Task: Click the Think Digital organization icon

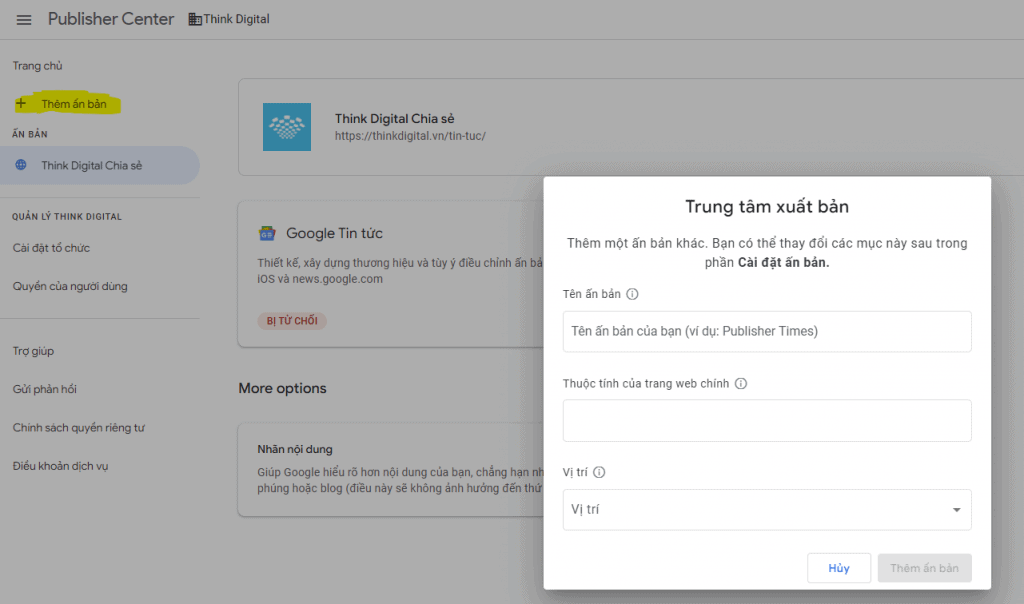Action: 194,20
